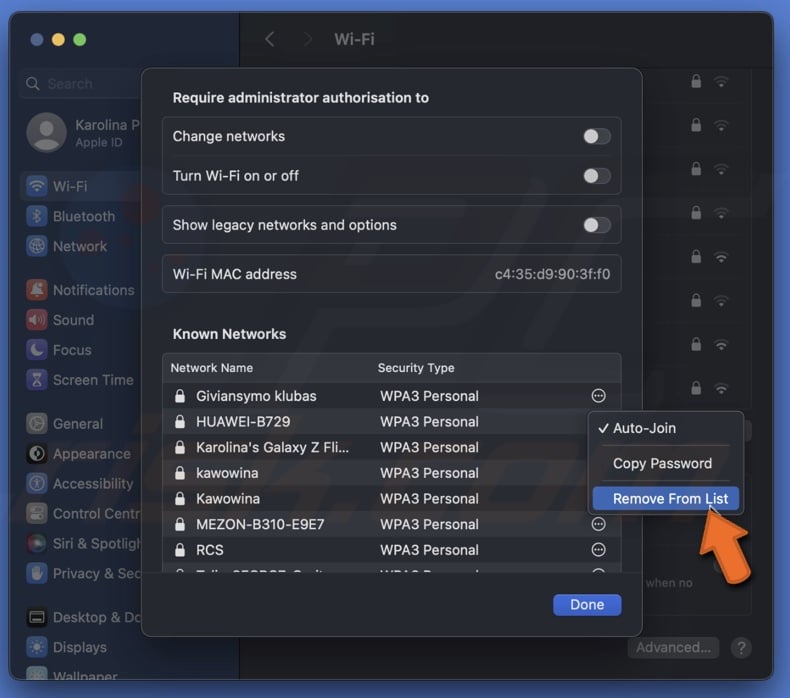This screenshot has height=698, width=790.
Task: Choose Copy Password from context menu
Action: [668, 464]
